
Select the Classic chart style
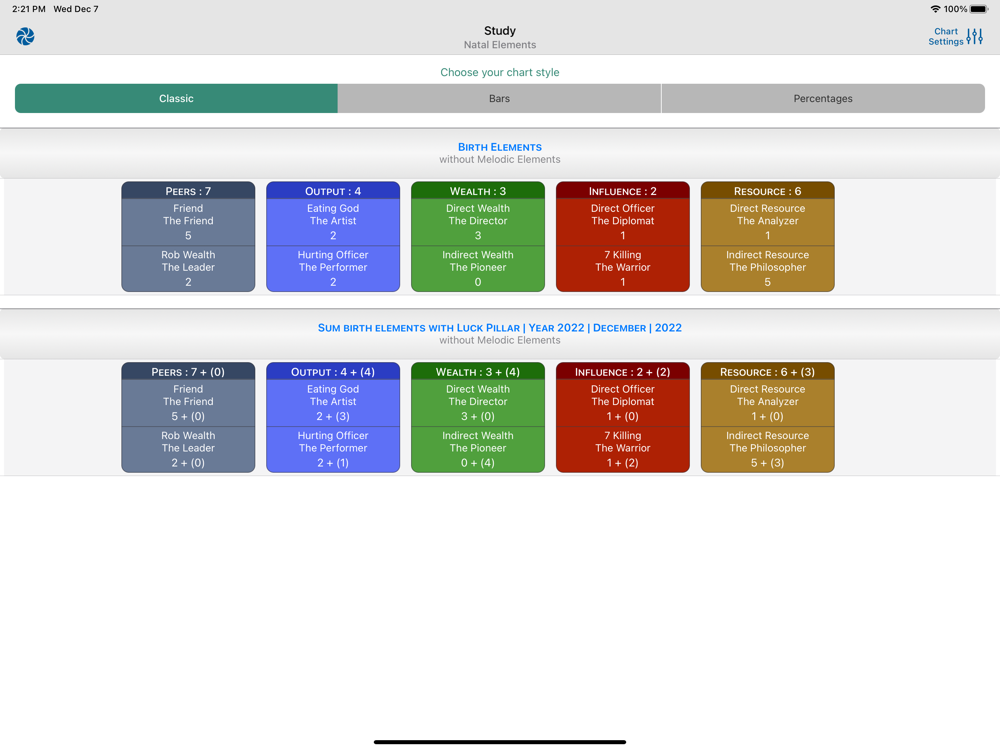pos(176,98)
